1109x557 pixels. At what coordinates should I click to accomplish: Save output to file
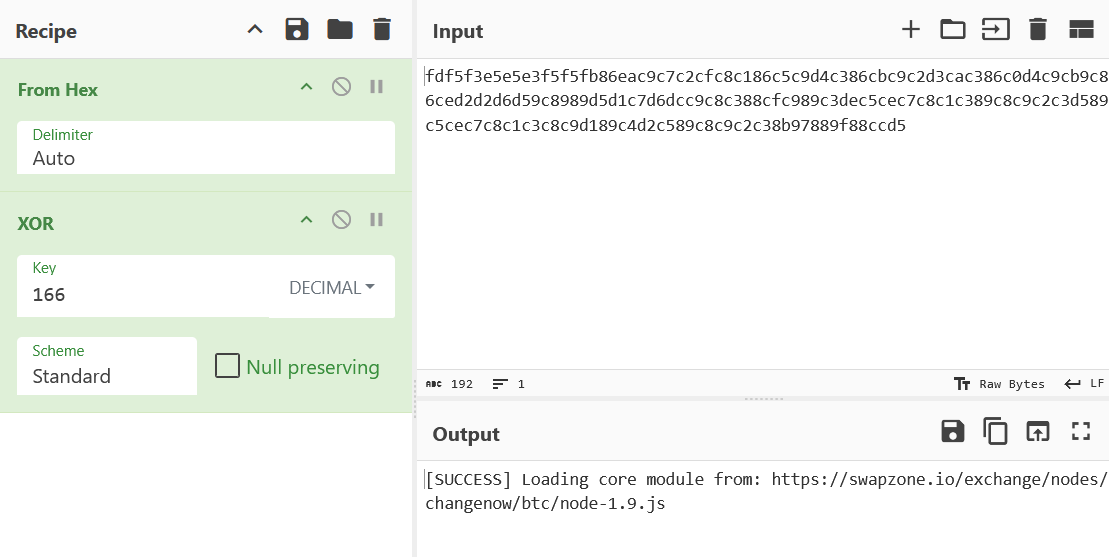point(953,431)
